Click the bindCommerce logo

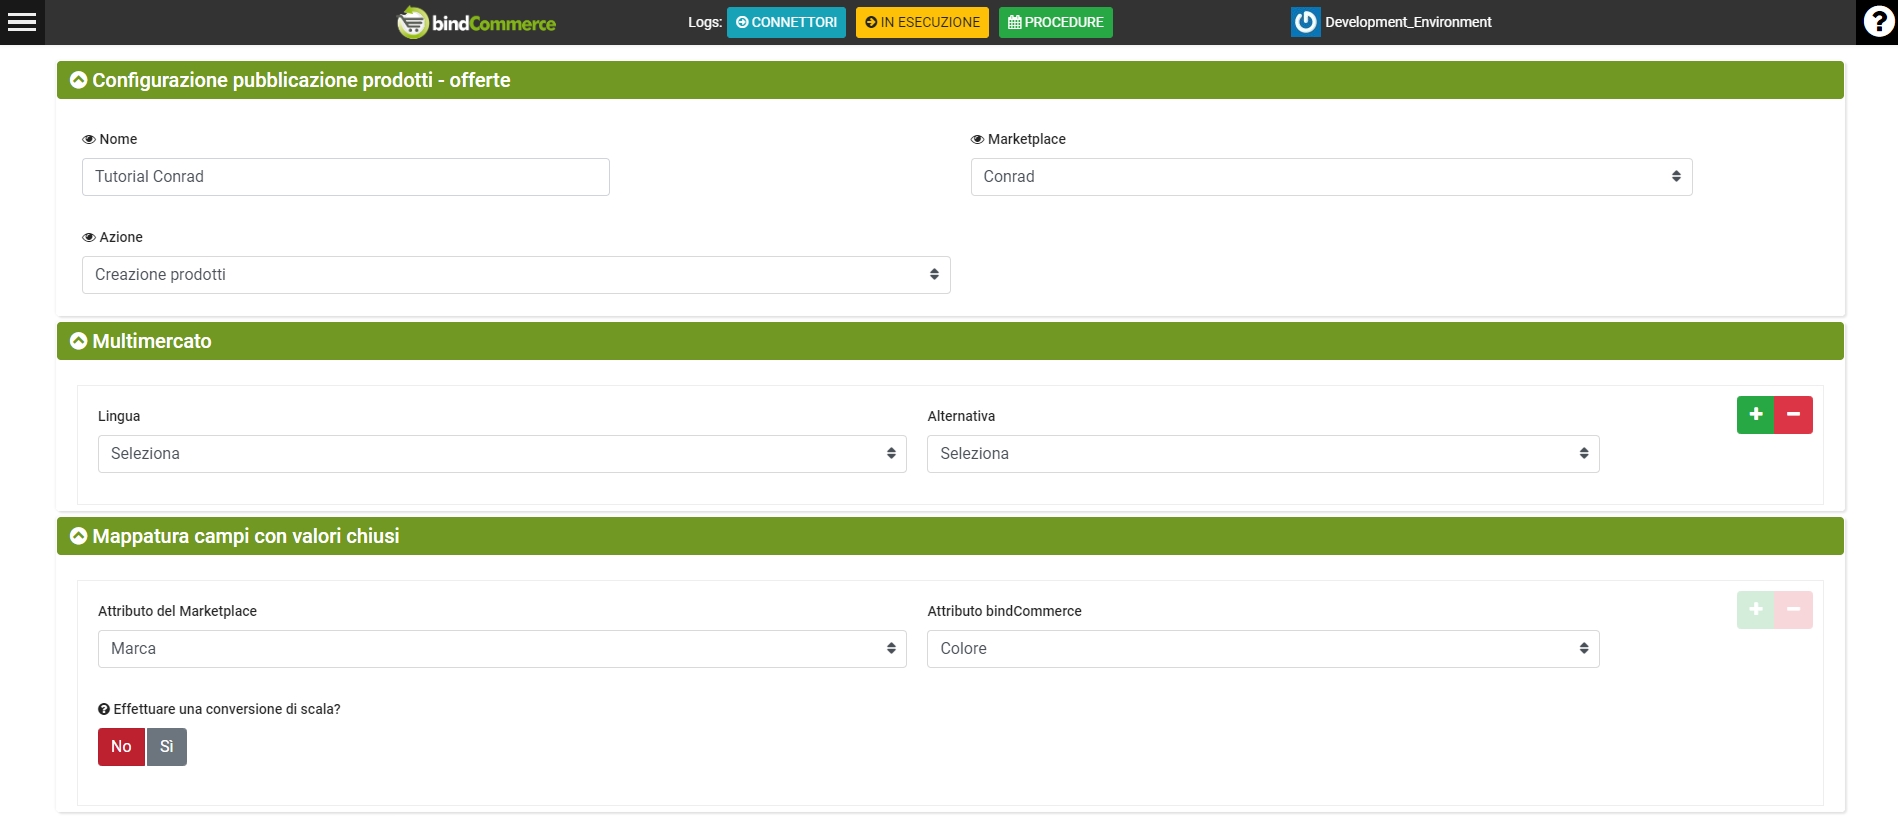(x=477, y=22)
